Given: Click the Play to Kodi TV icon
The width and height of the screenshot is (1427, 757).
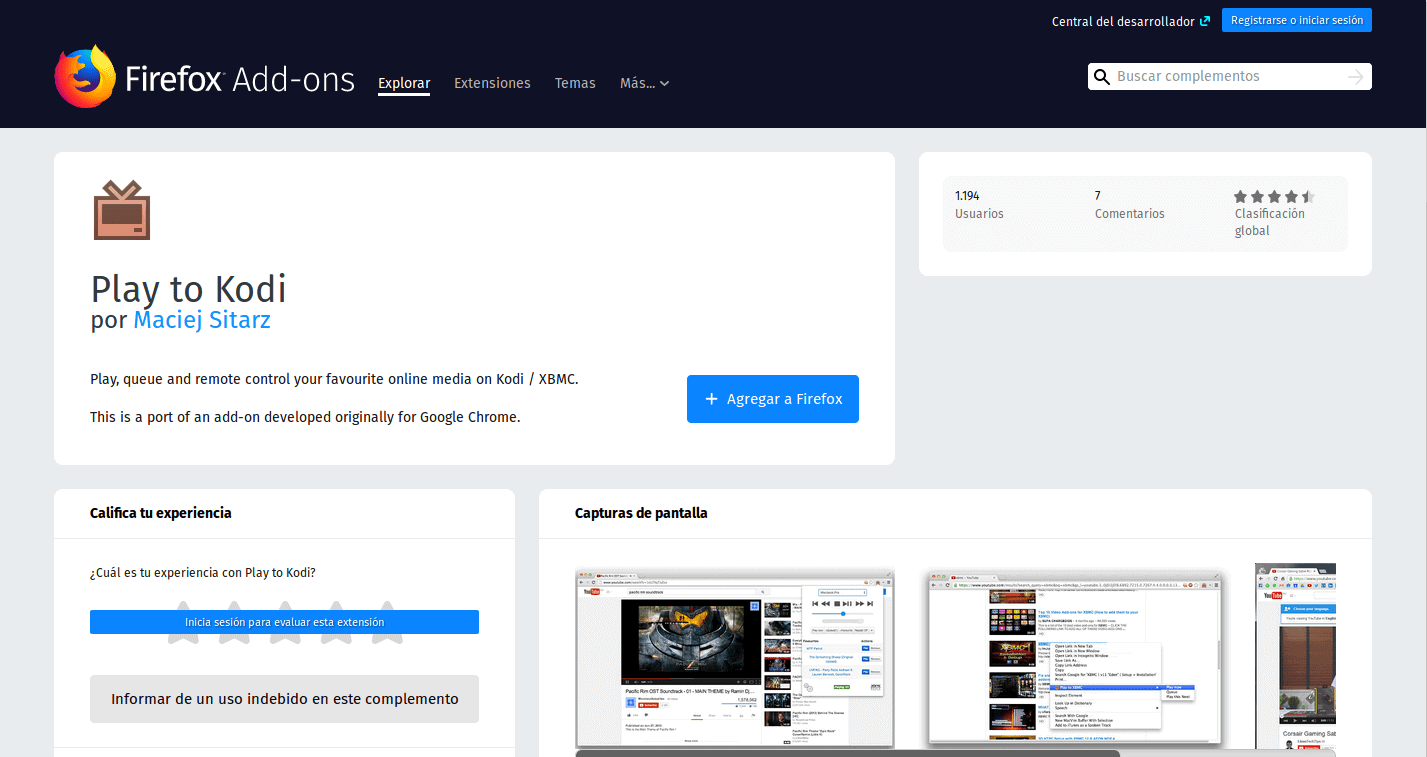Looking at the screenshot, I should click(122, 210).
